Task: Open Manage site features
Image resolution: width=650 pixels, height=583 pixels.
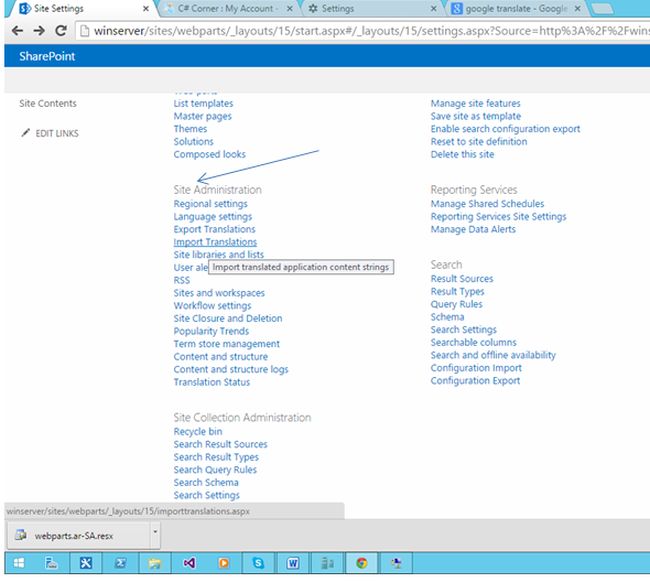Action: [x=475, y=104]
